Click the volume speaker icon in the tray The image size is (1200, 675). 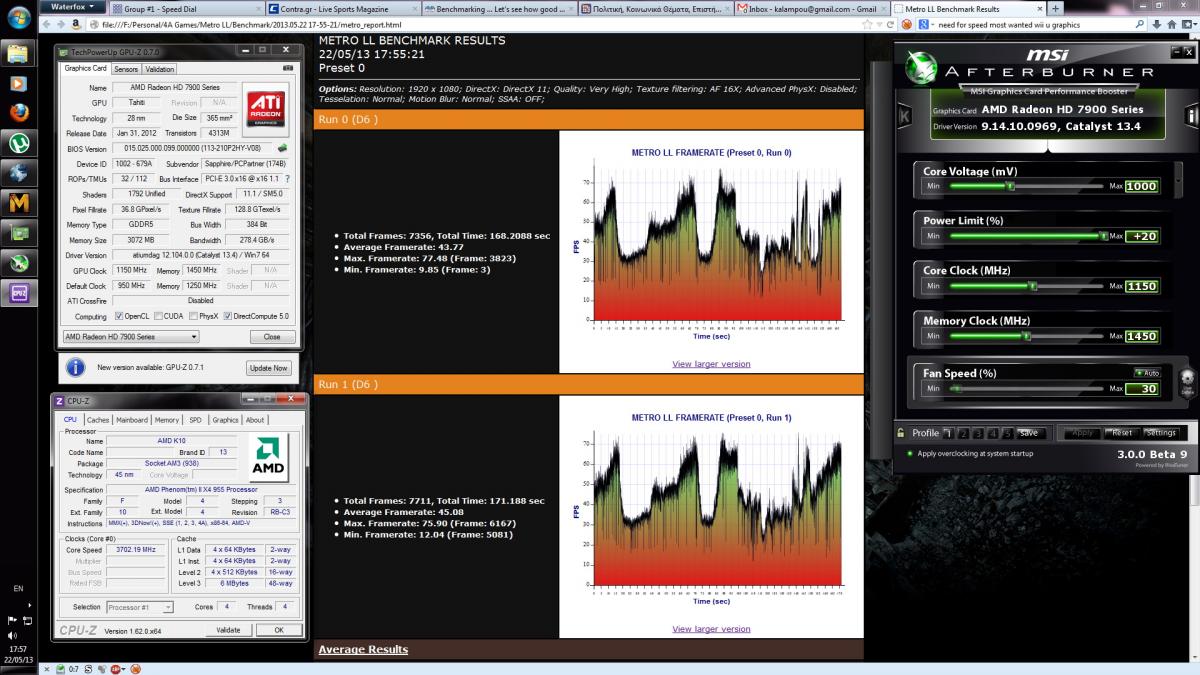[x=11, y=634]
